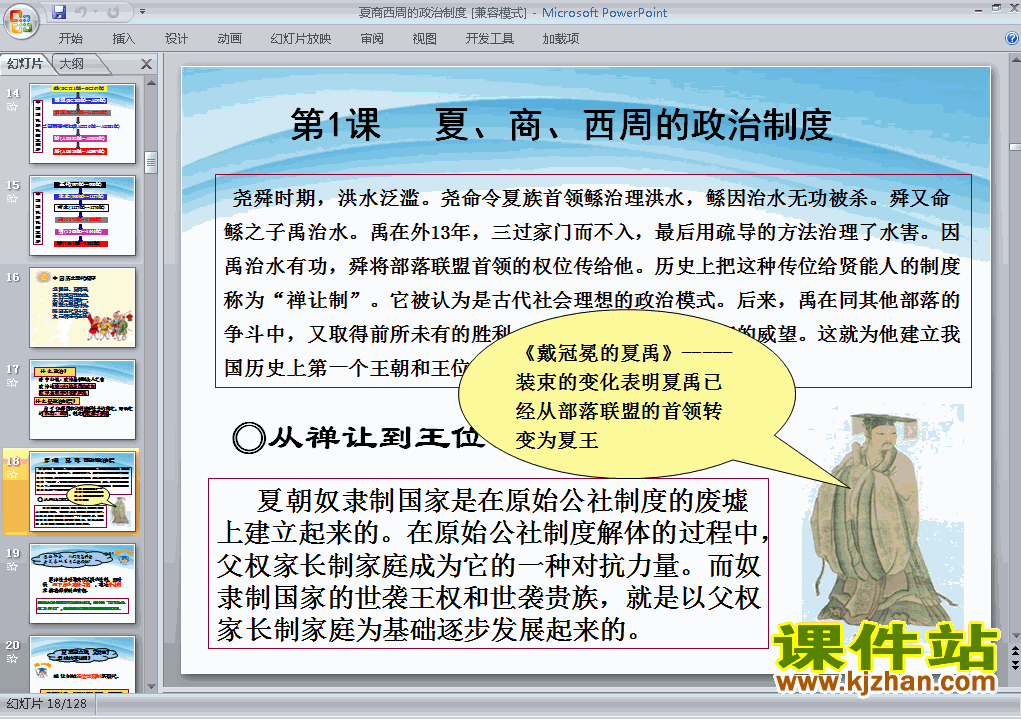Screen dimensions: 1021x719
Task: Click the thumbnail pane scroll-up arrow
Action: pyautogui.click(x=151, y=83)
